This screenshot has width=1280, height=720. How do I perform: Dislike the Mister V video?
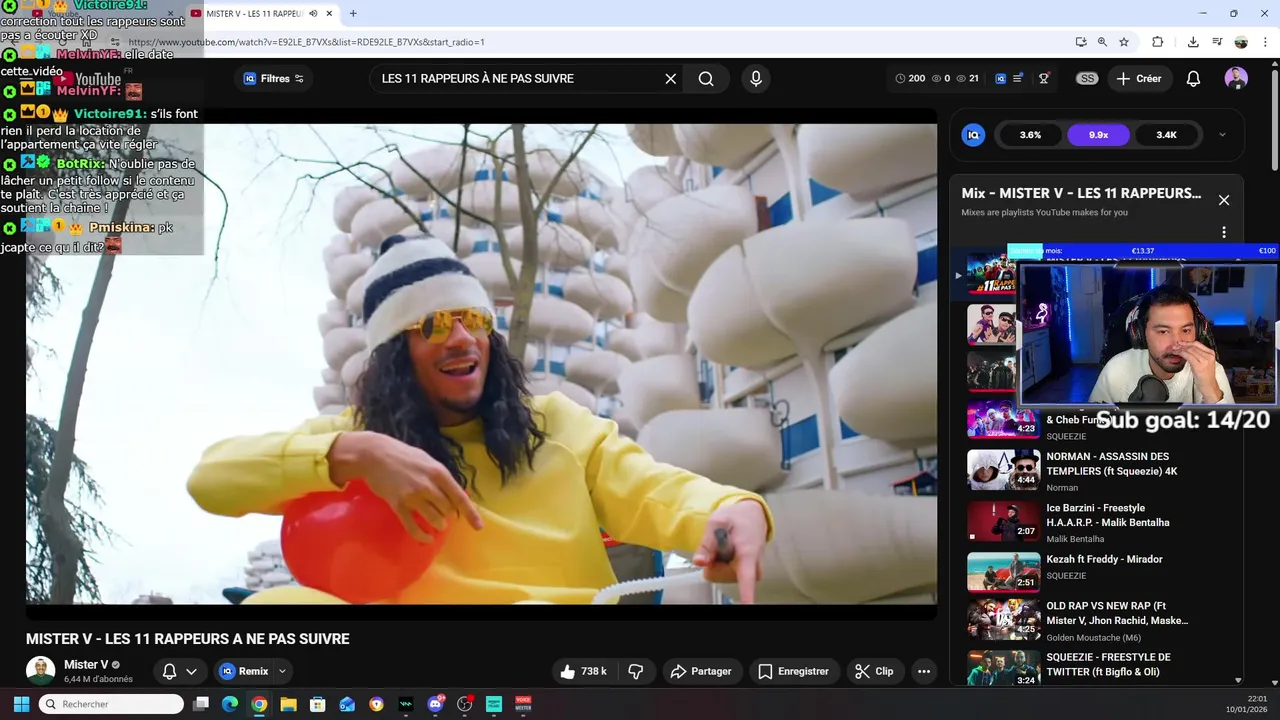pos(635,671)
